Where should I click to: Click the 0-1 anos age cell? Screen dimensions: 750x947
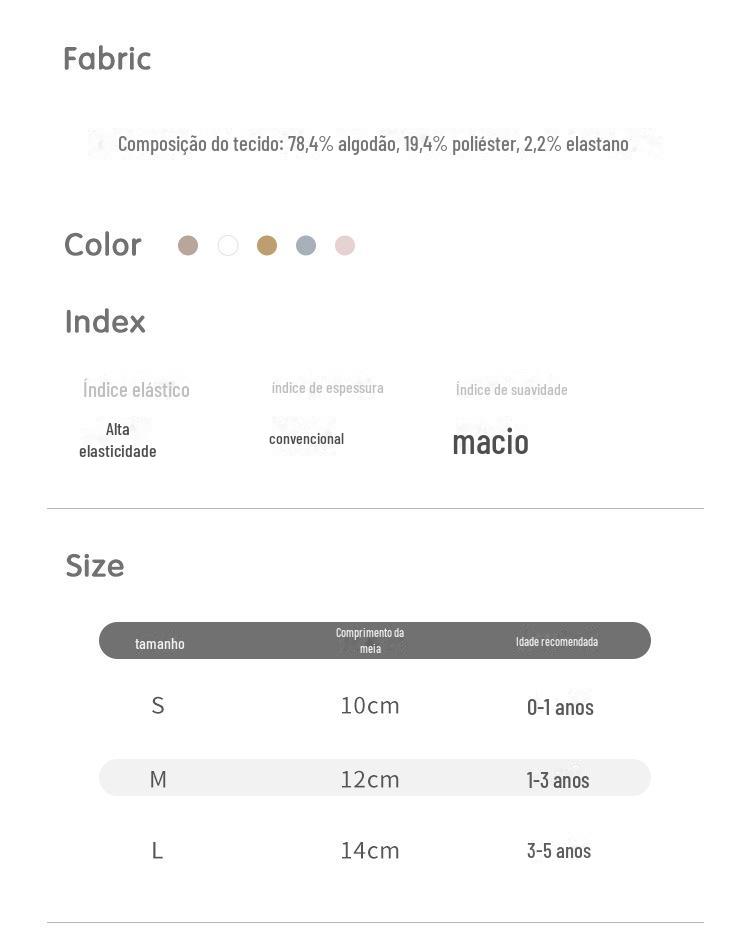point(560,707)
